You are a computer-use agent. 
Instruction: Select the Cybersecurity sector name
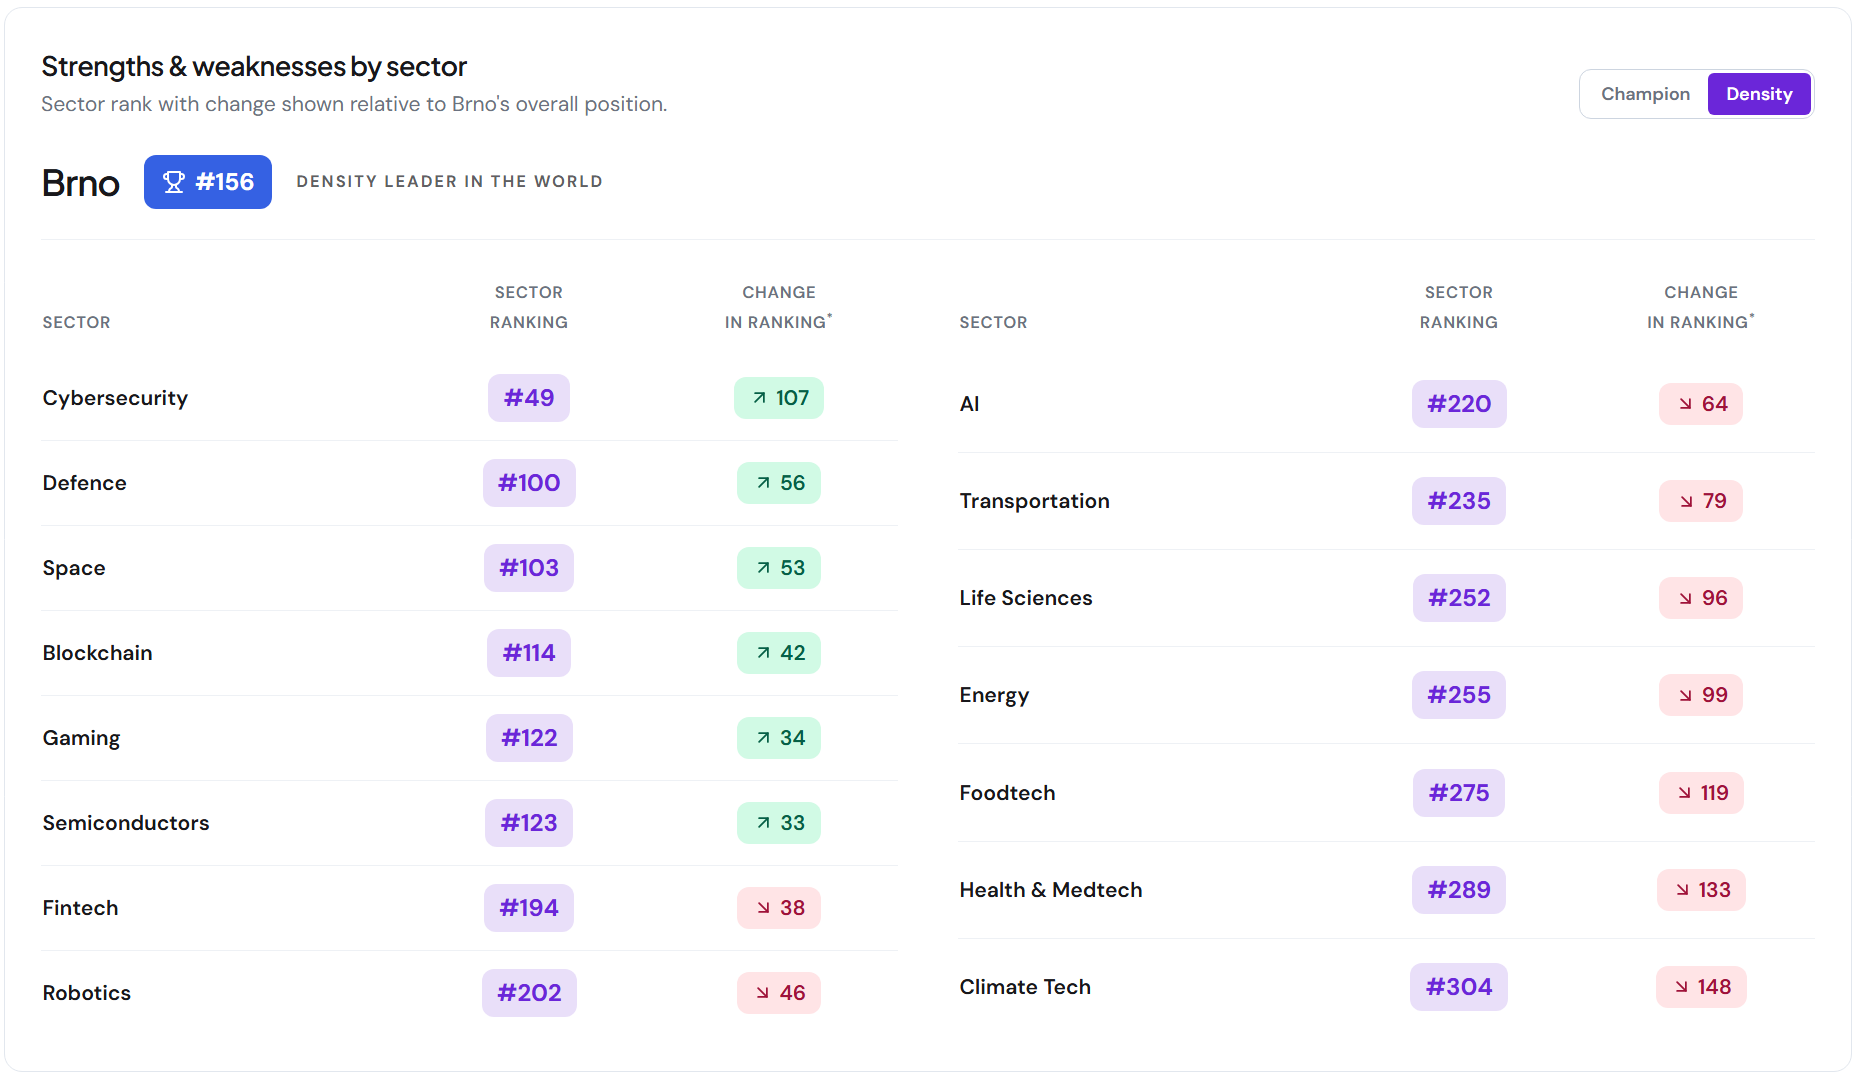(115, 398)
